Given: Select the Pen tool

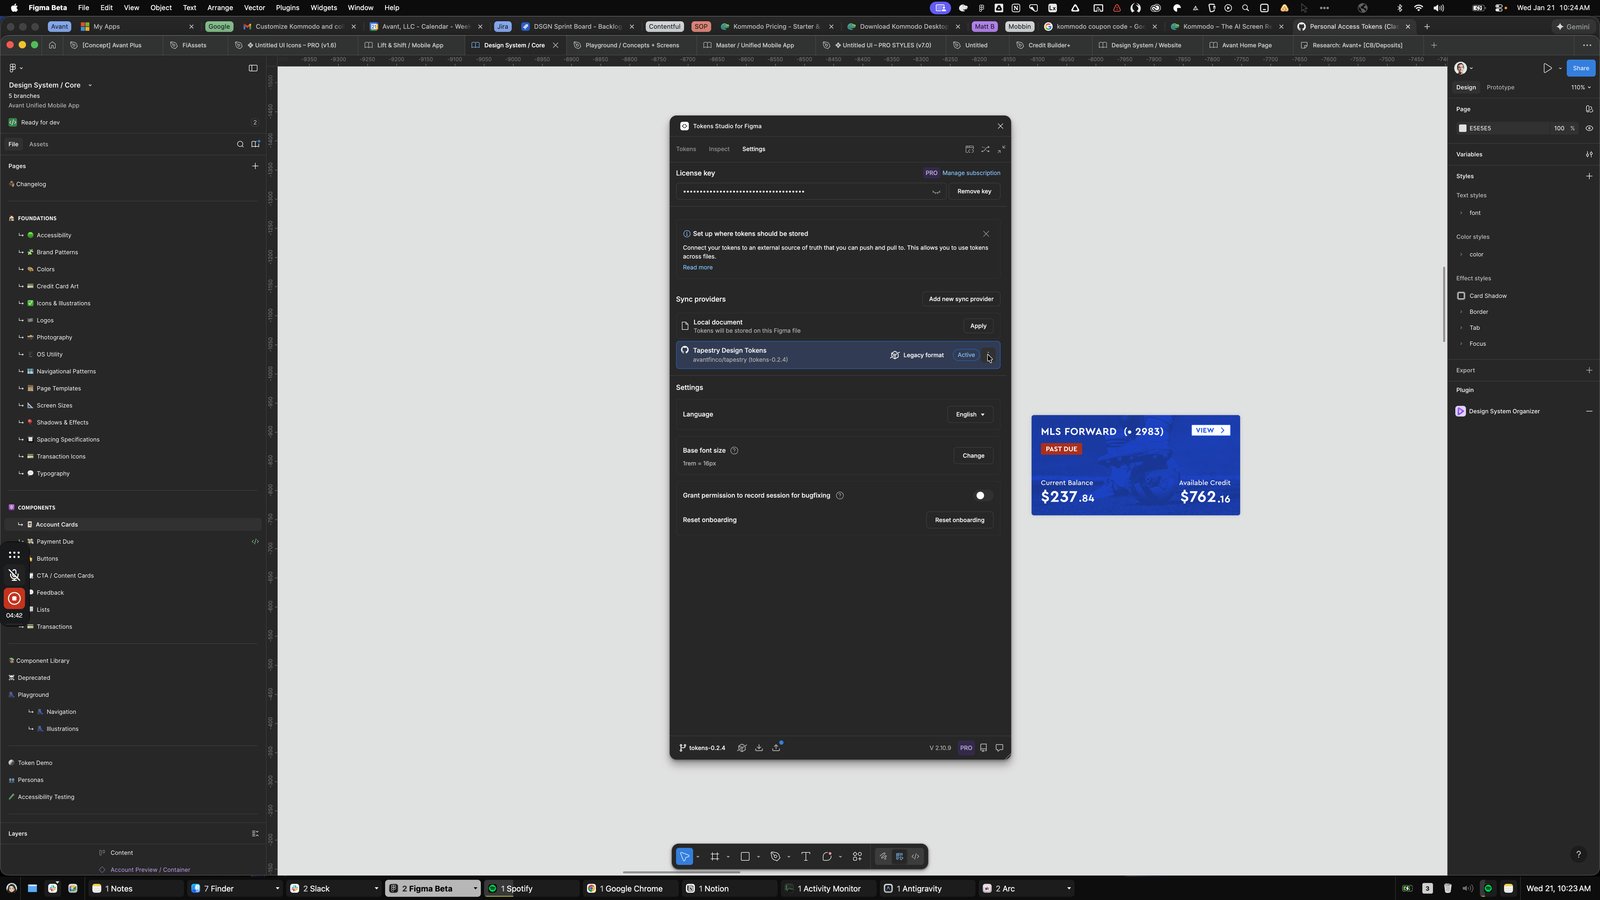Looking at the screenshot, I should point(775,856).
